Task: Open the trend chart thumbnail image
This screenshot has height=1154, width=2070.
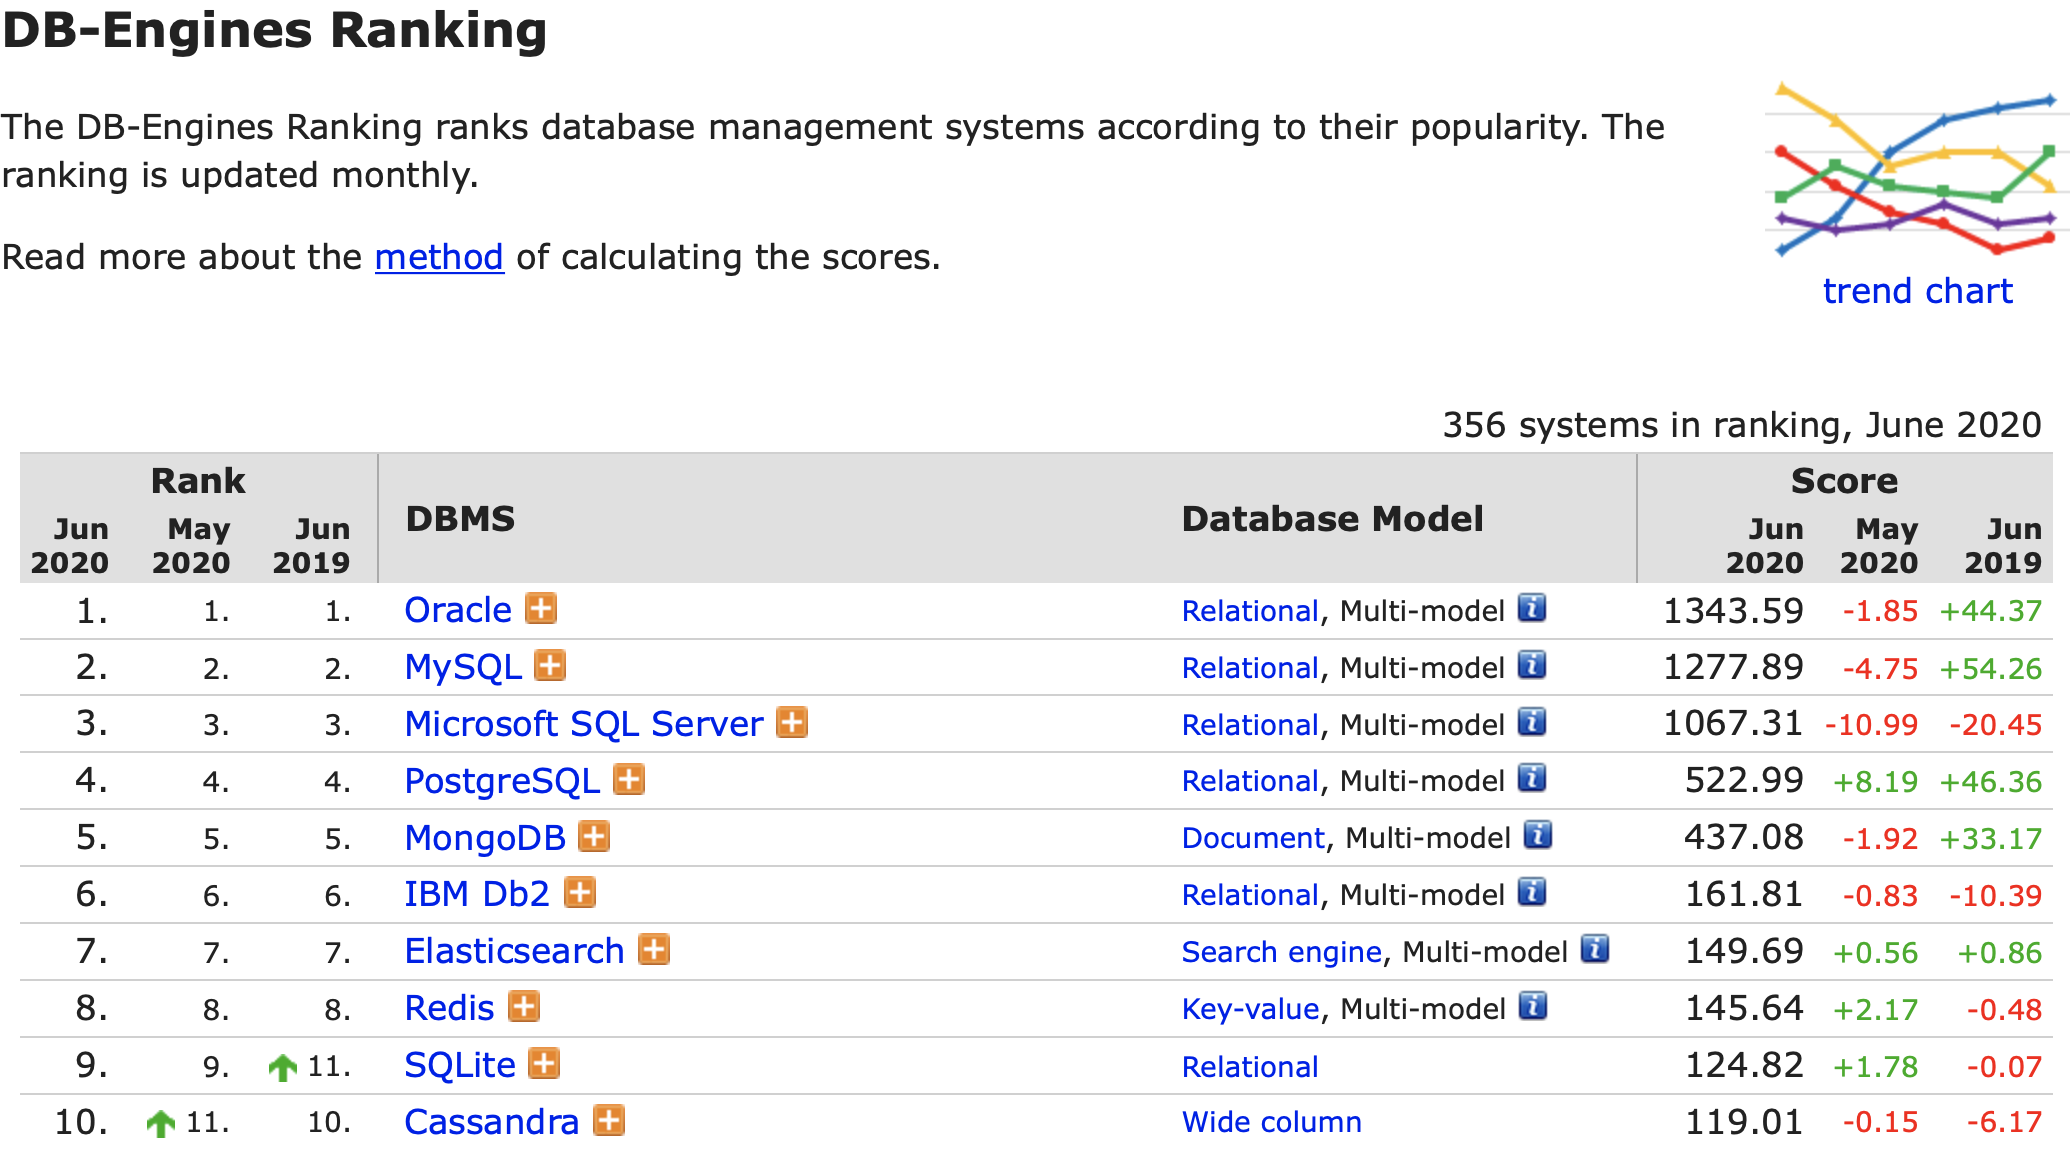Action: pos(1915,170)
